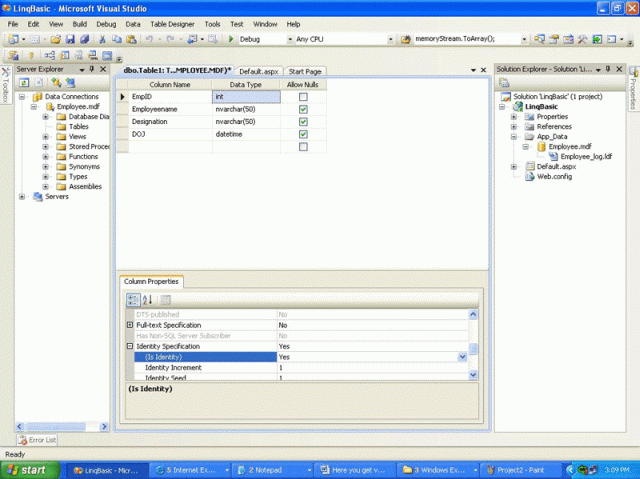Select Web.config in Solution Explorer

pos(554,176)
